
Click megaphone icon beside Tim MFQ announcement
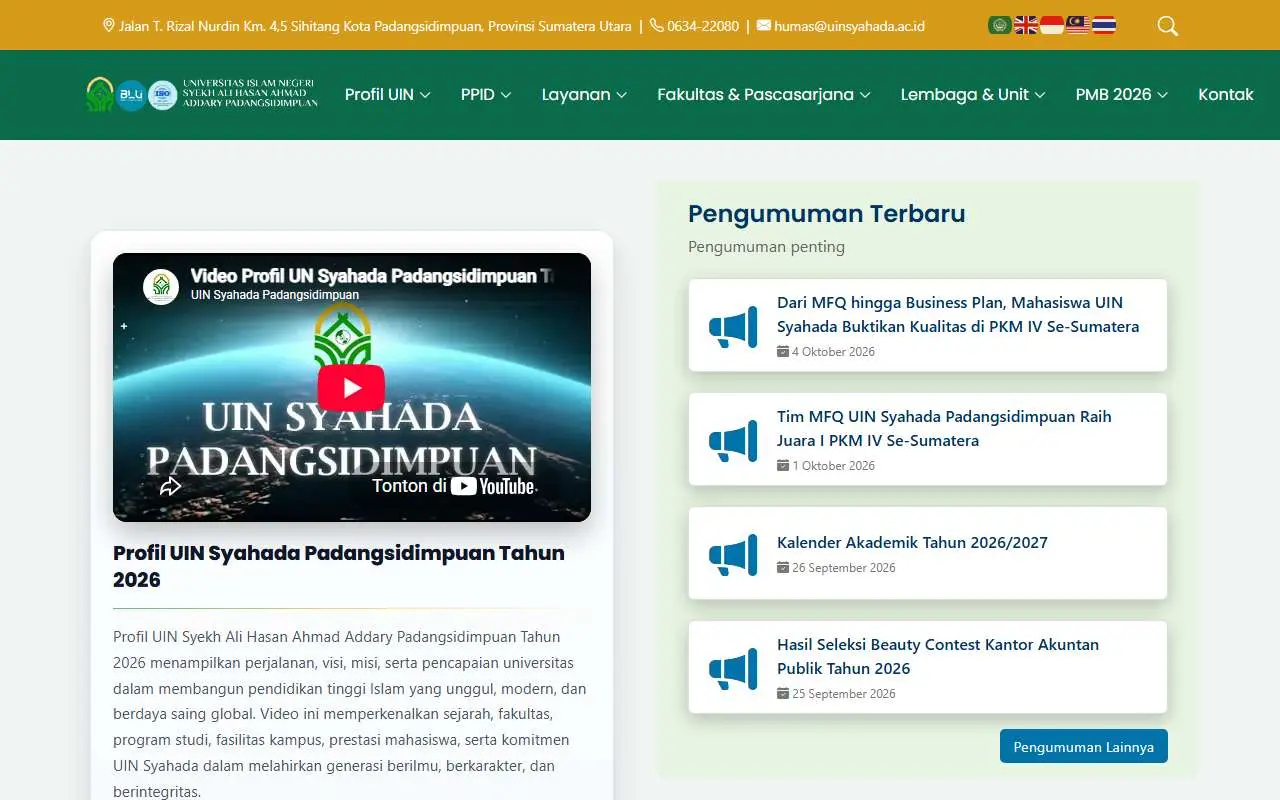(733, 440)
